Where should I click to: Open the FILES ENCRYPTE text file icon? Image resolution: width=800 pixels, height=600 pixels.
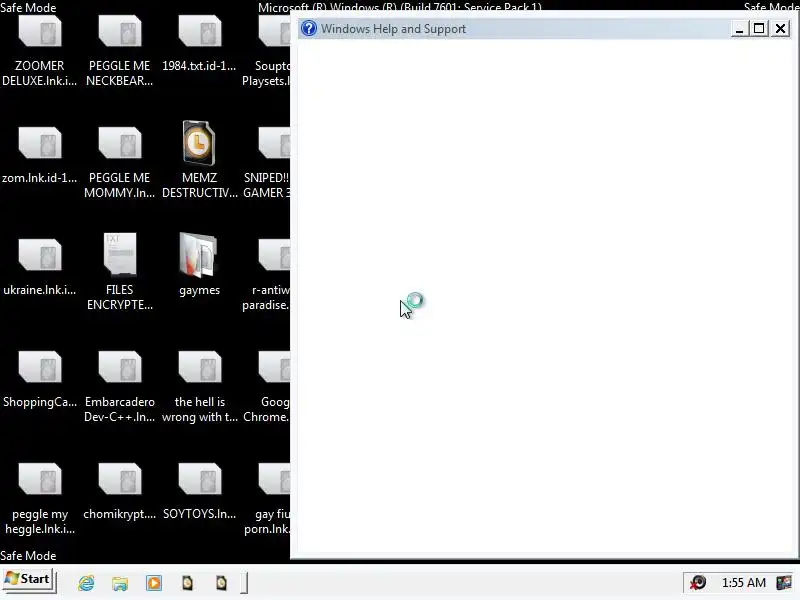120,254
